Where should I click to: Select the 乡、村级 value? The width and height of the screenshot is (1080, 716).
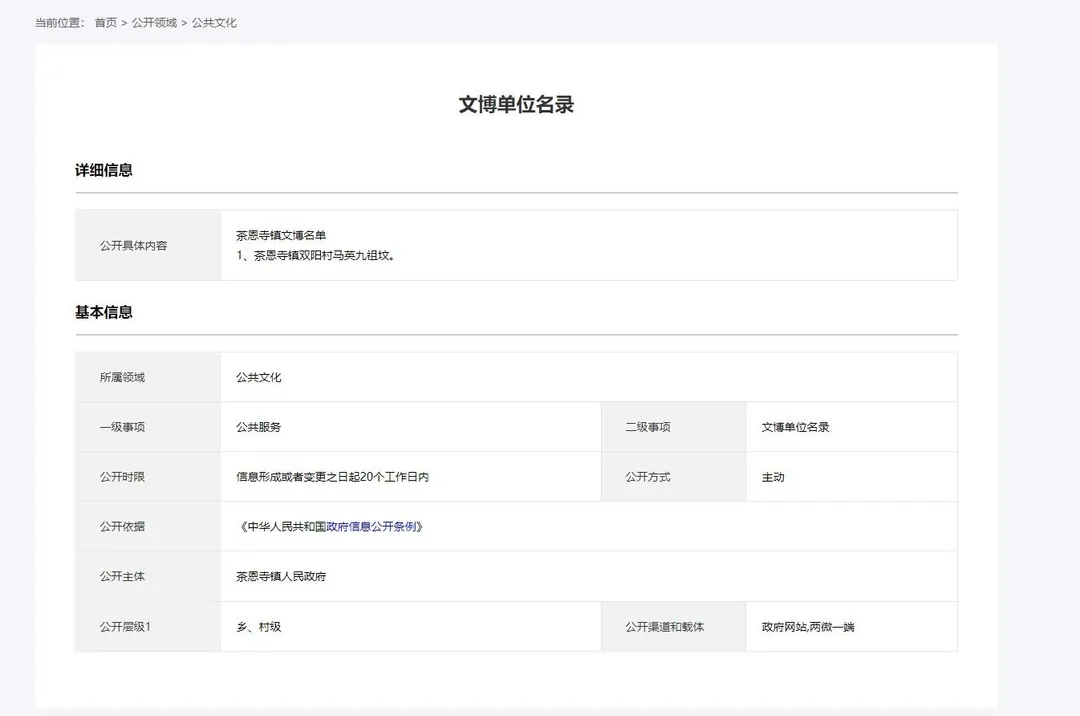[259, 626]
